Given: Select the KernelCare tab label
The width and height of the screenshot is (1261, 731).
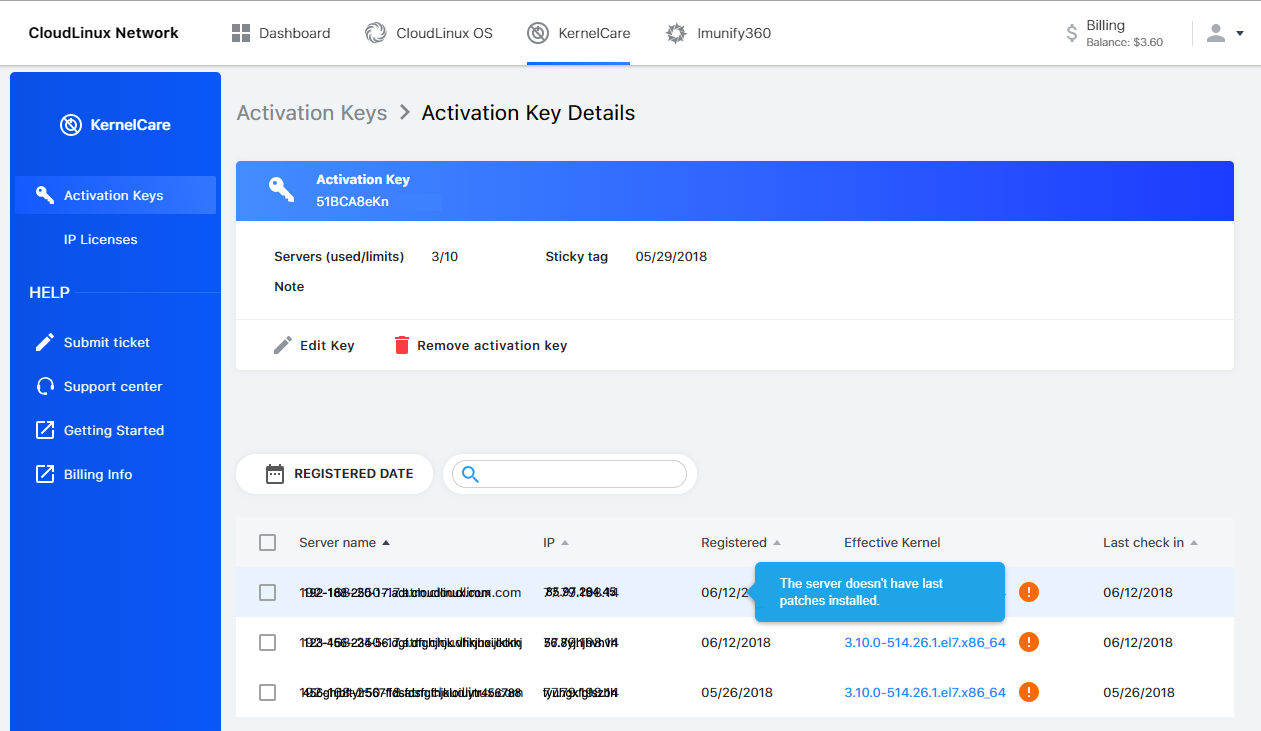Looking at the screenshot, I should pyautogui.click(x=594, y=33).
